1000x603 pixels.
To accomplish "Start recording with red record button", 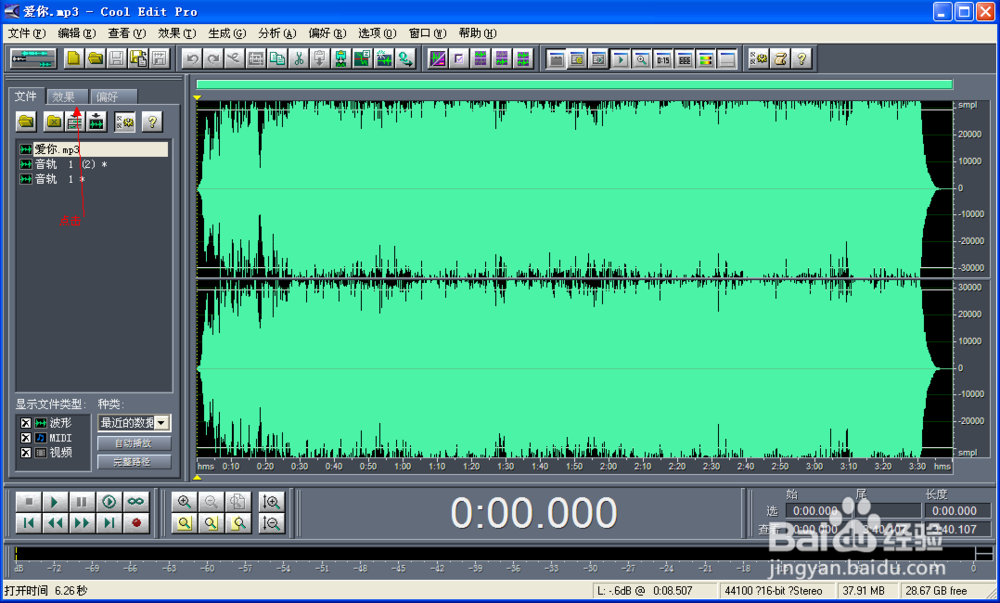I will click(x=136, y=523).
